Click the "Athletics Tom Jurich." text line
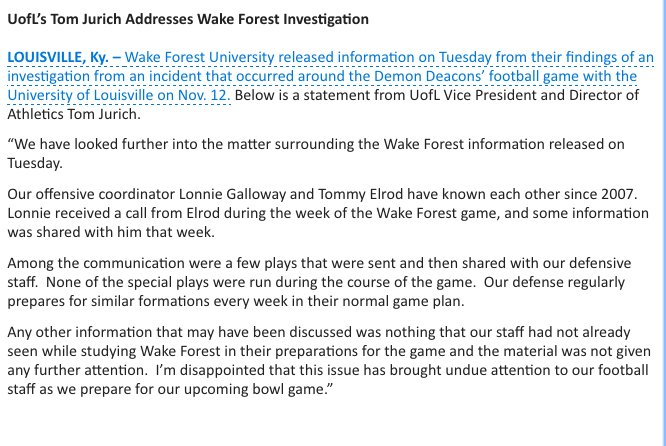 tap(73, 114)
